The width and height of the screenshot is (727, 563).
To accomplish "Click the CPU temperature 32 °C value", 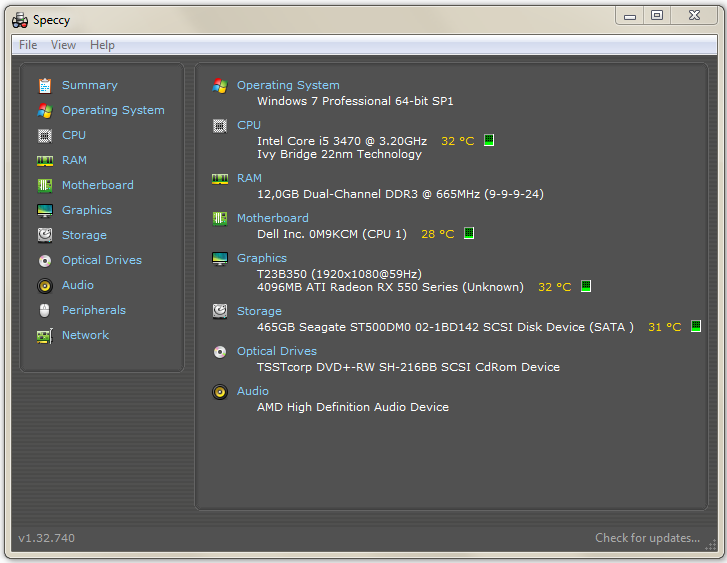I will 458,141.
